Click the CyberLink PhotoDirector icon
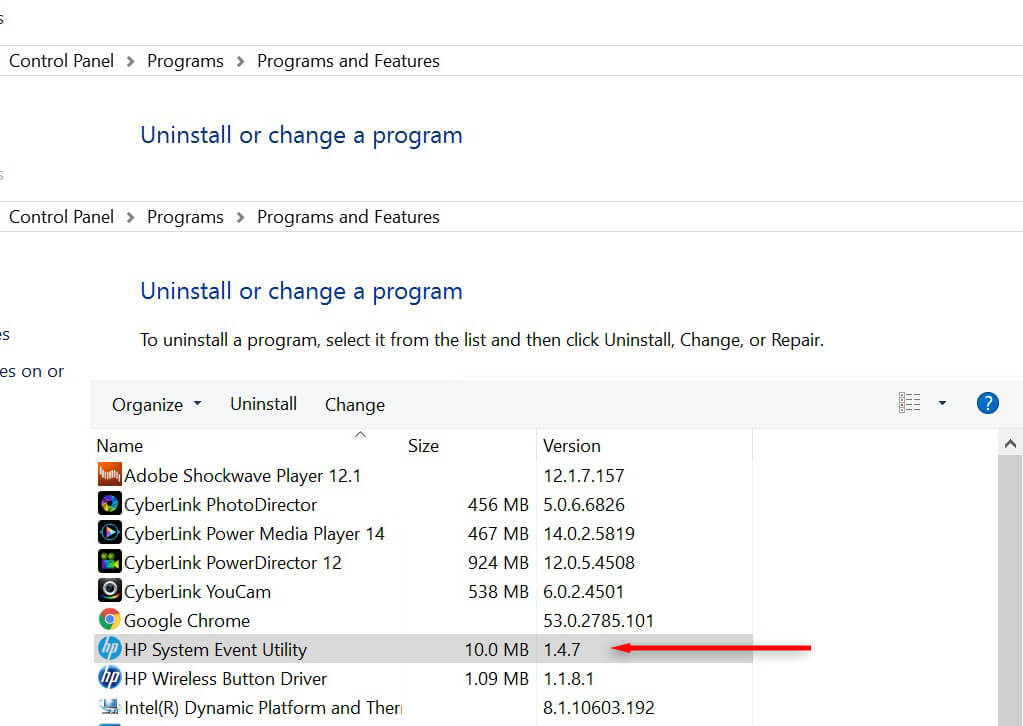 [x=109, y=504]
